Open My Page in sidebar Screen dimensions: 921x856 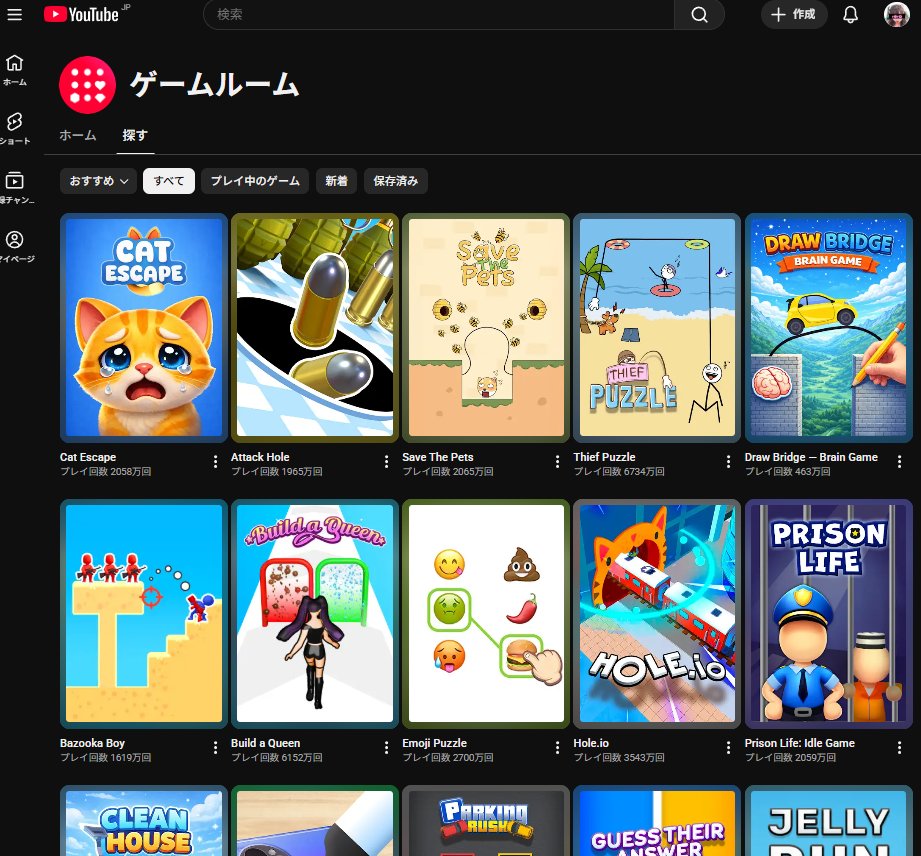coord(15,246)
